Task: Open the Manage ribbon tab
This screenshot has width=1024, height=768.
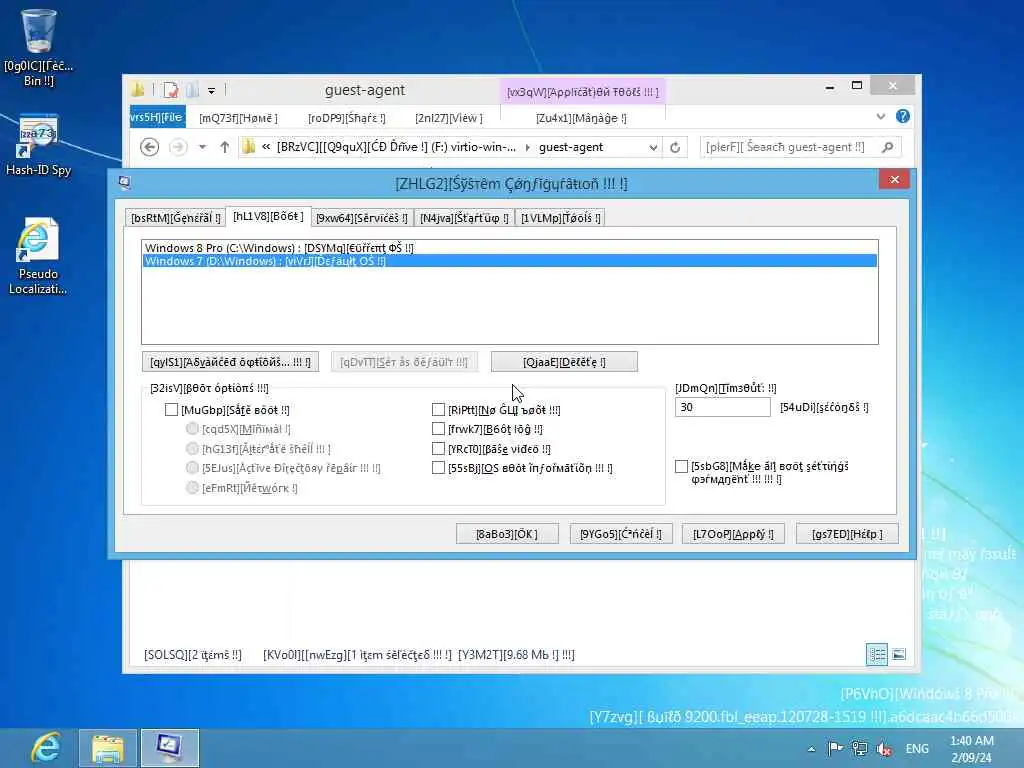Action: tap(581, 118)
